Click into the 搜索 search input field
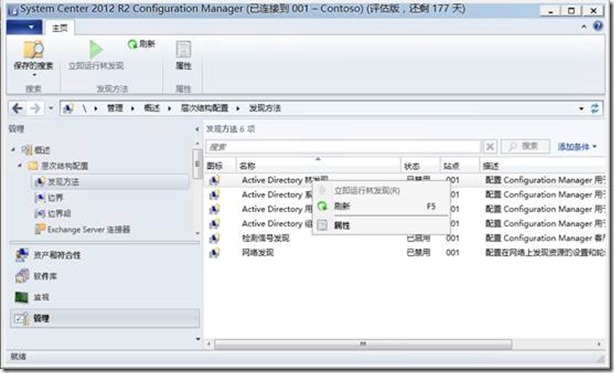The width and height of the screenshot is (614, 373). (343, 147)
